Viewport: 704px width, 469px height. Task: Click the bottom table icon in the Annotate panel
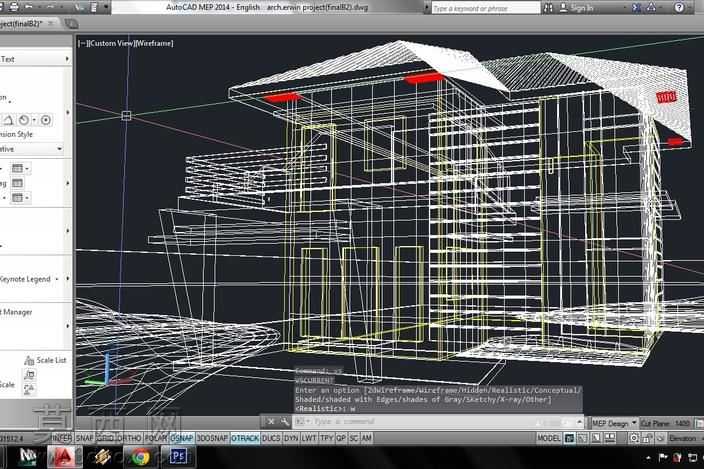[17, 197]
